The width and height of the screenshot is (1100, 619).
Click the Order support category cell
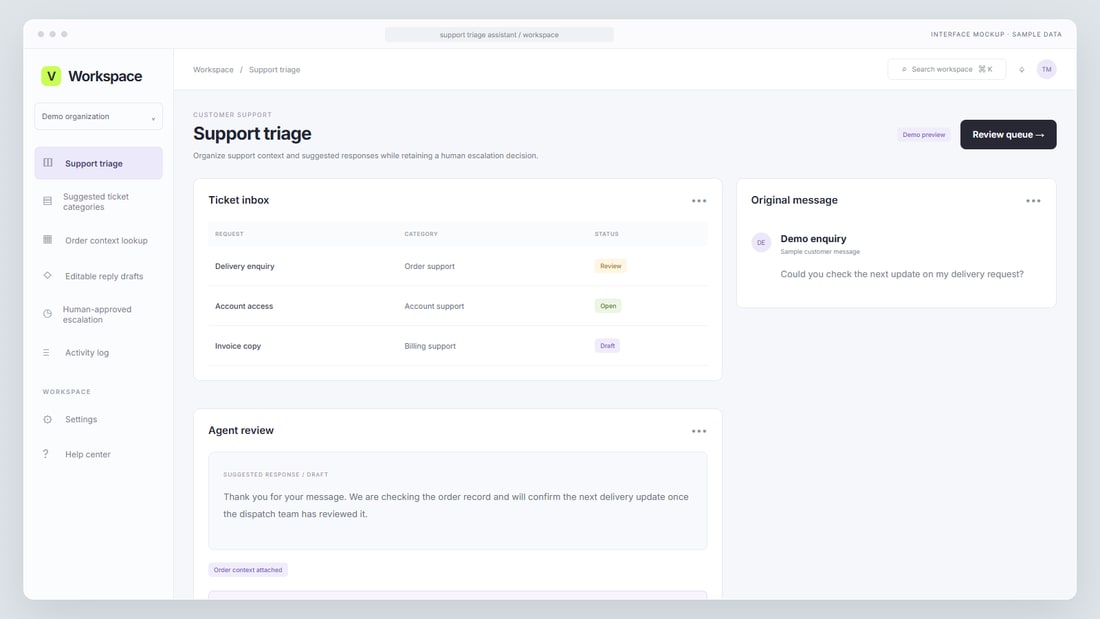pyautogui.click(x=429, y=266)
